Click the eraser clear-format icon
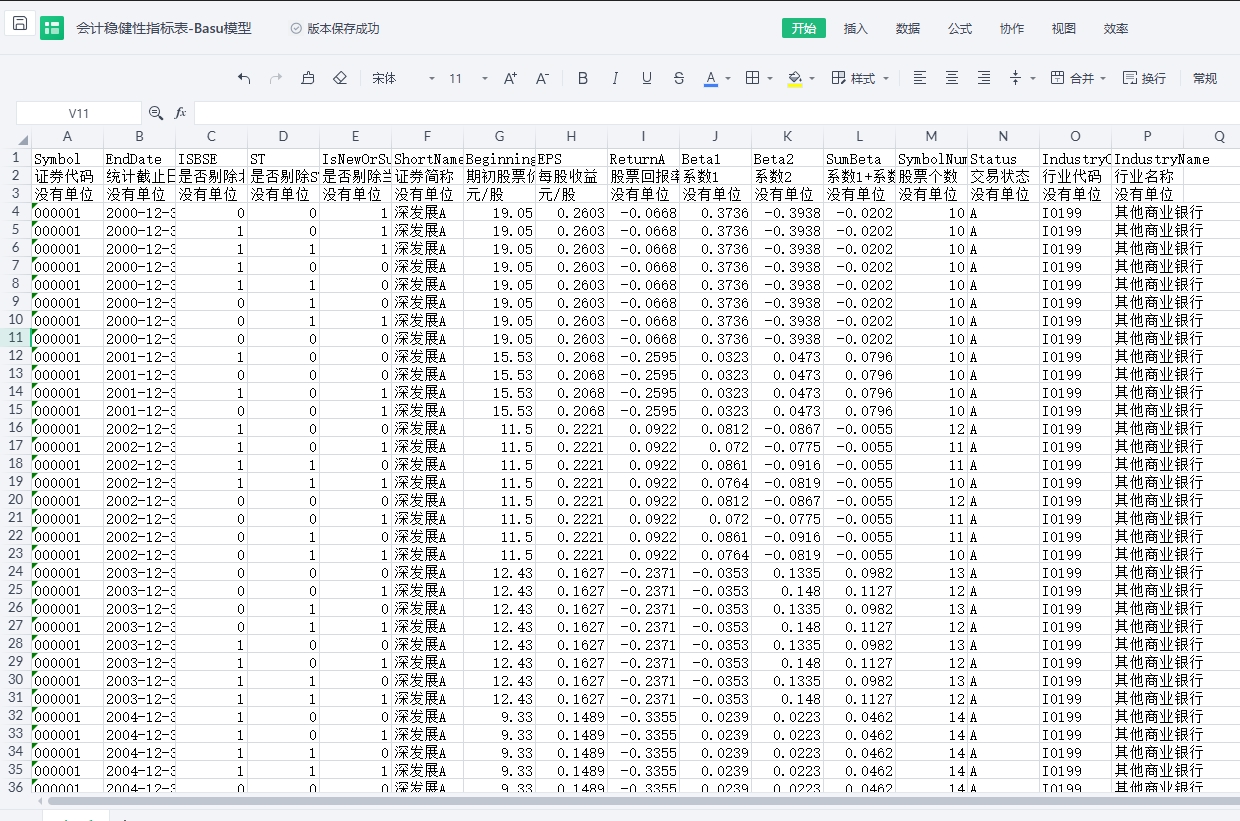The image size is (1240, 821). coord(340,78)
